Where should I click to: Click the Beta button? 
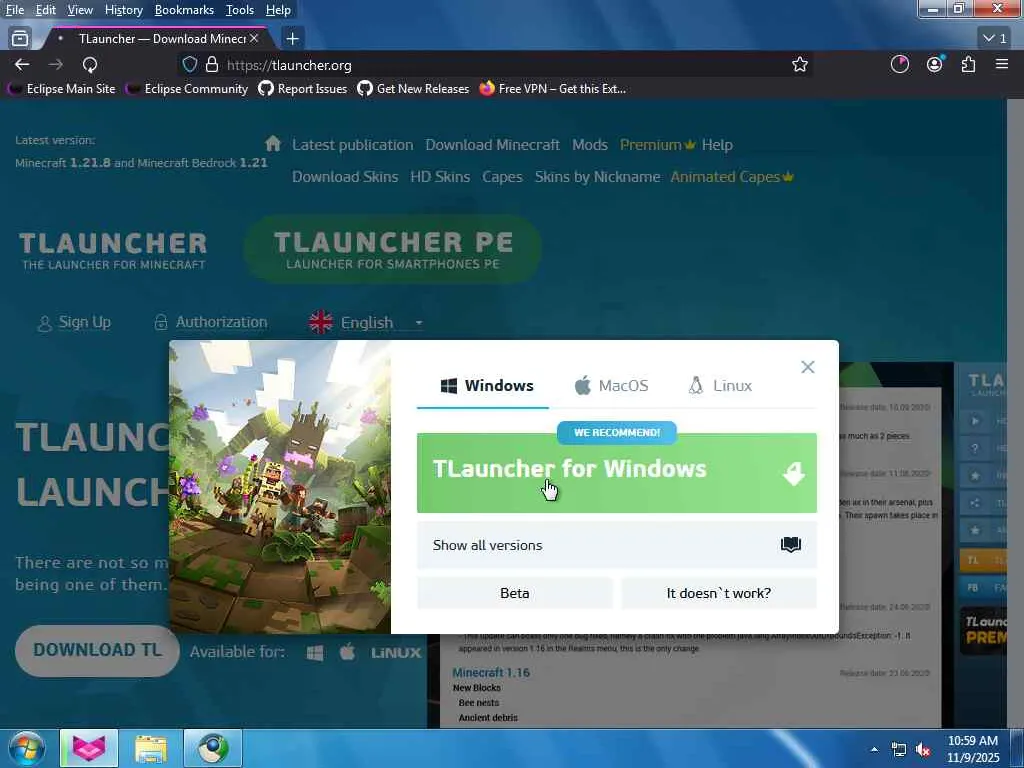515,593
